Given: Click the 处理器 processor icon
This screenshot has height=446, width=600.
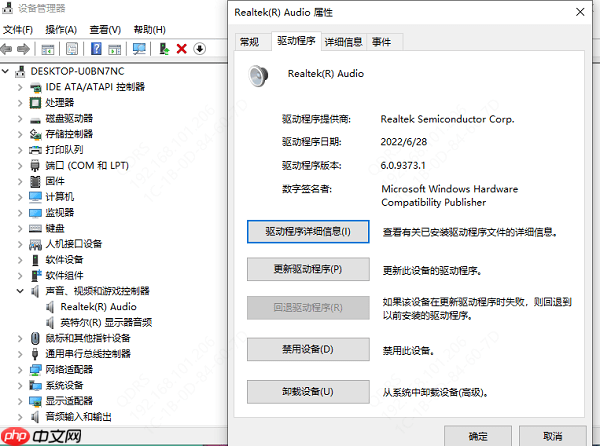Looking at the screenshot, I should pos(35,103).
